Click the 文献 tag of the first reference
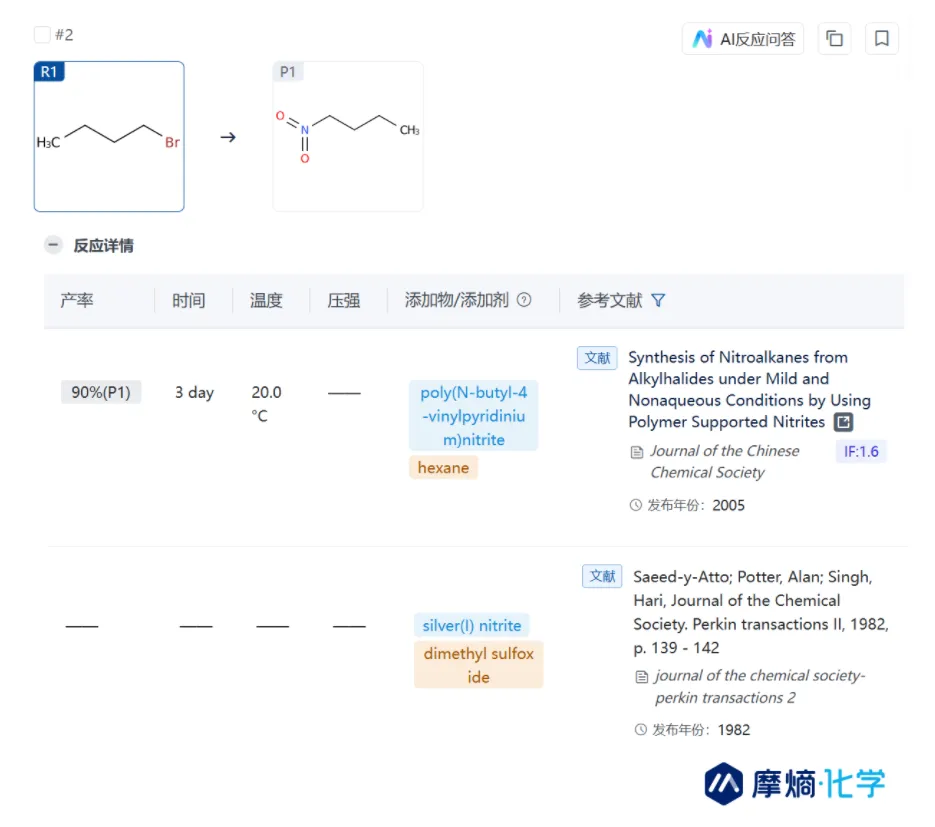Image resolution: width=935 pixels, height=827 pixels. point(597,358)
